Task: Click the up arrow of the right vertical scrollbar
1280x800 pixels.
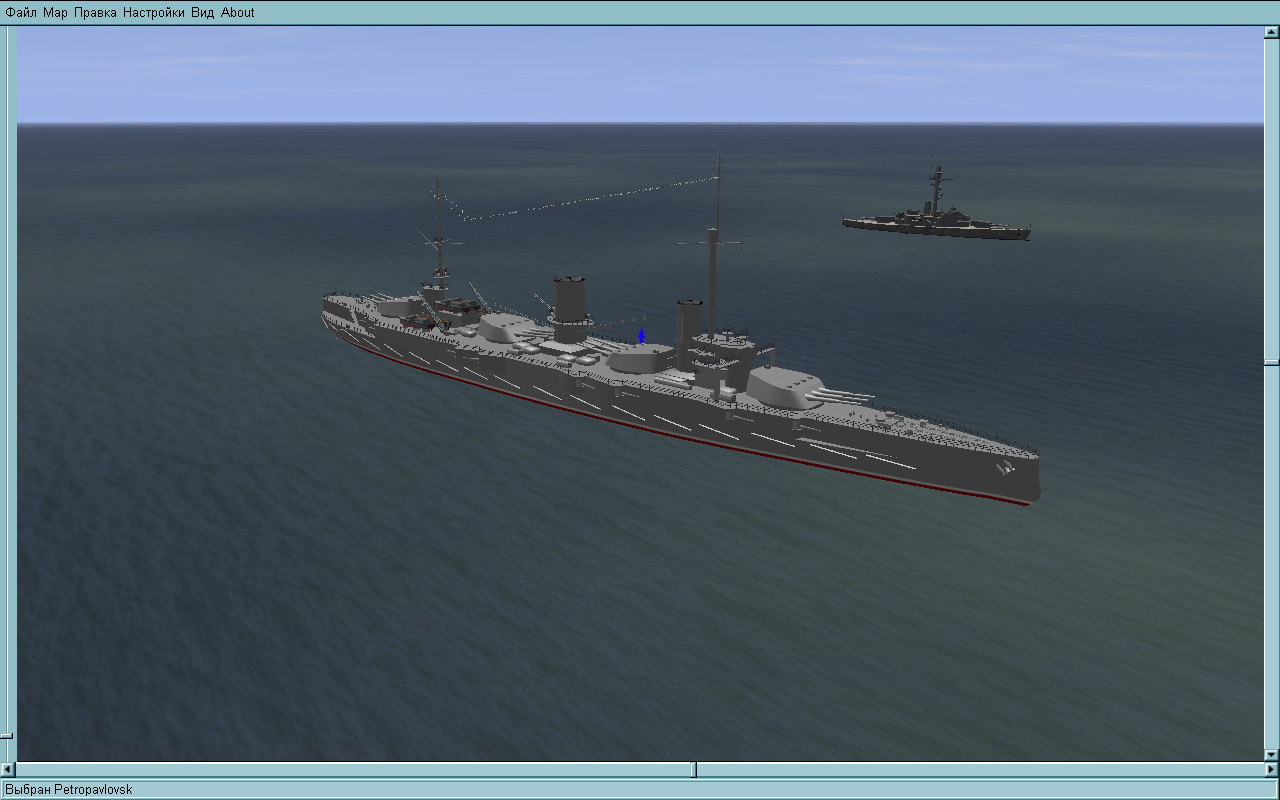Action: tap(1272, 32)
